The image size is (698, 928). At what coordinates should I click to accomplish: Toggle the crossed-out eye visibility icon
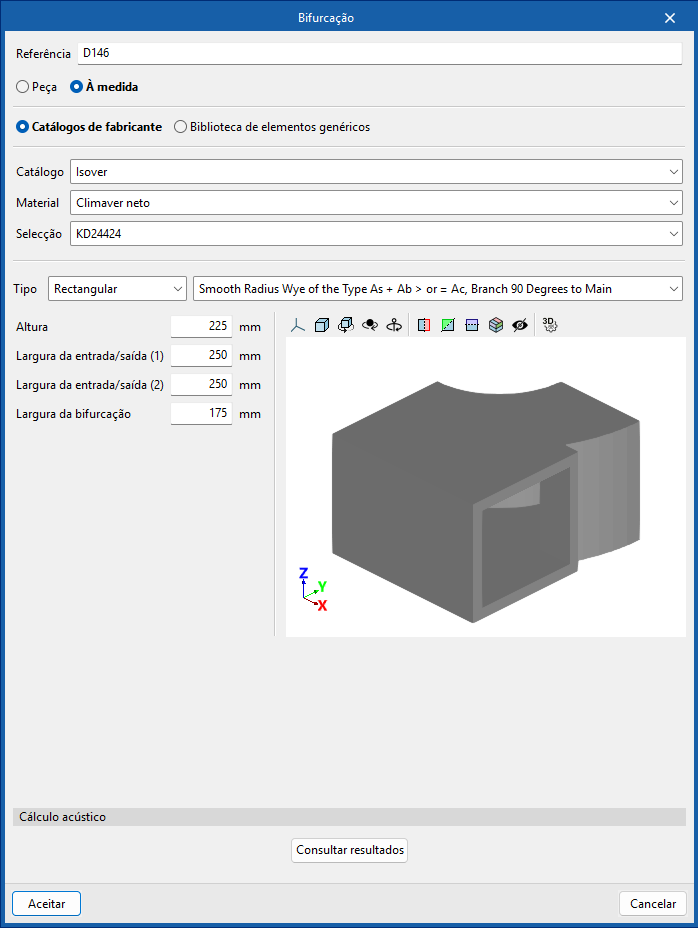[520, 325]
